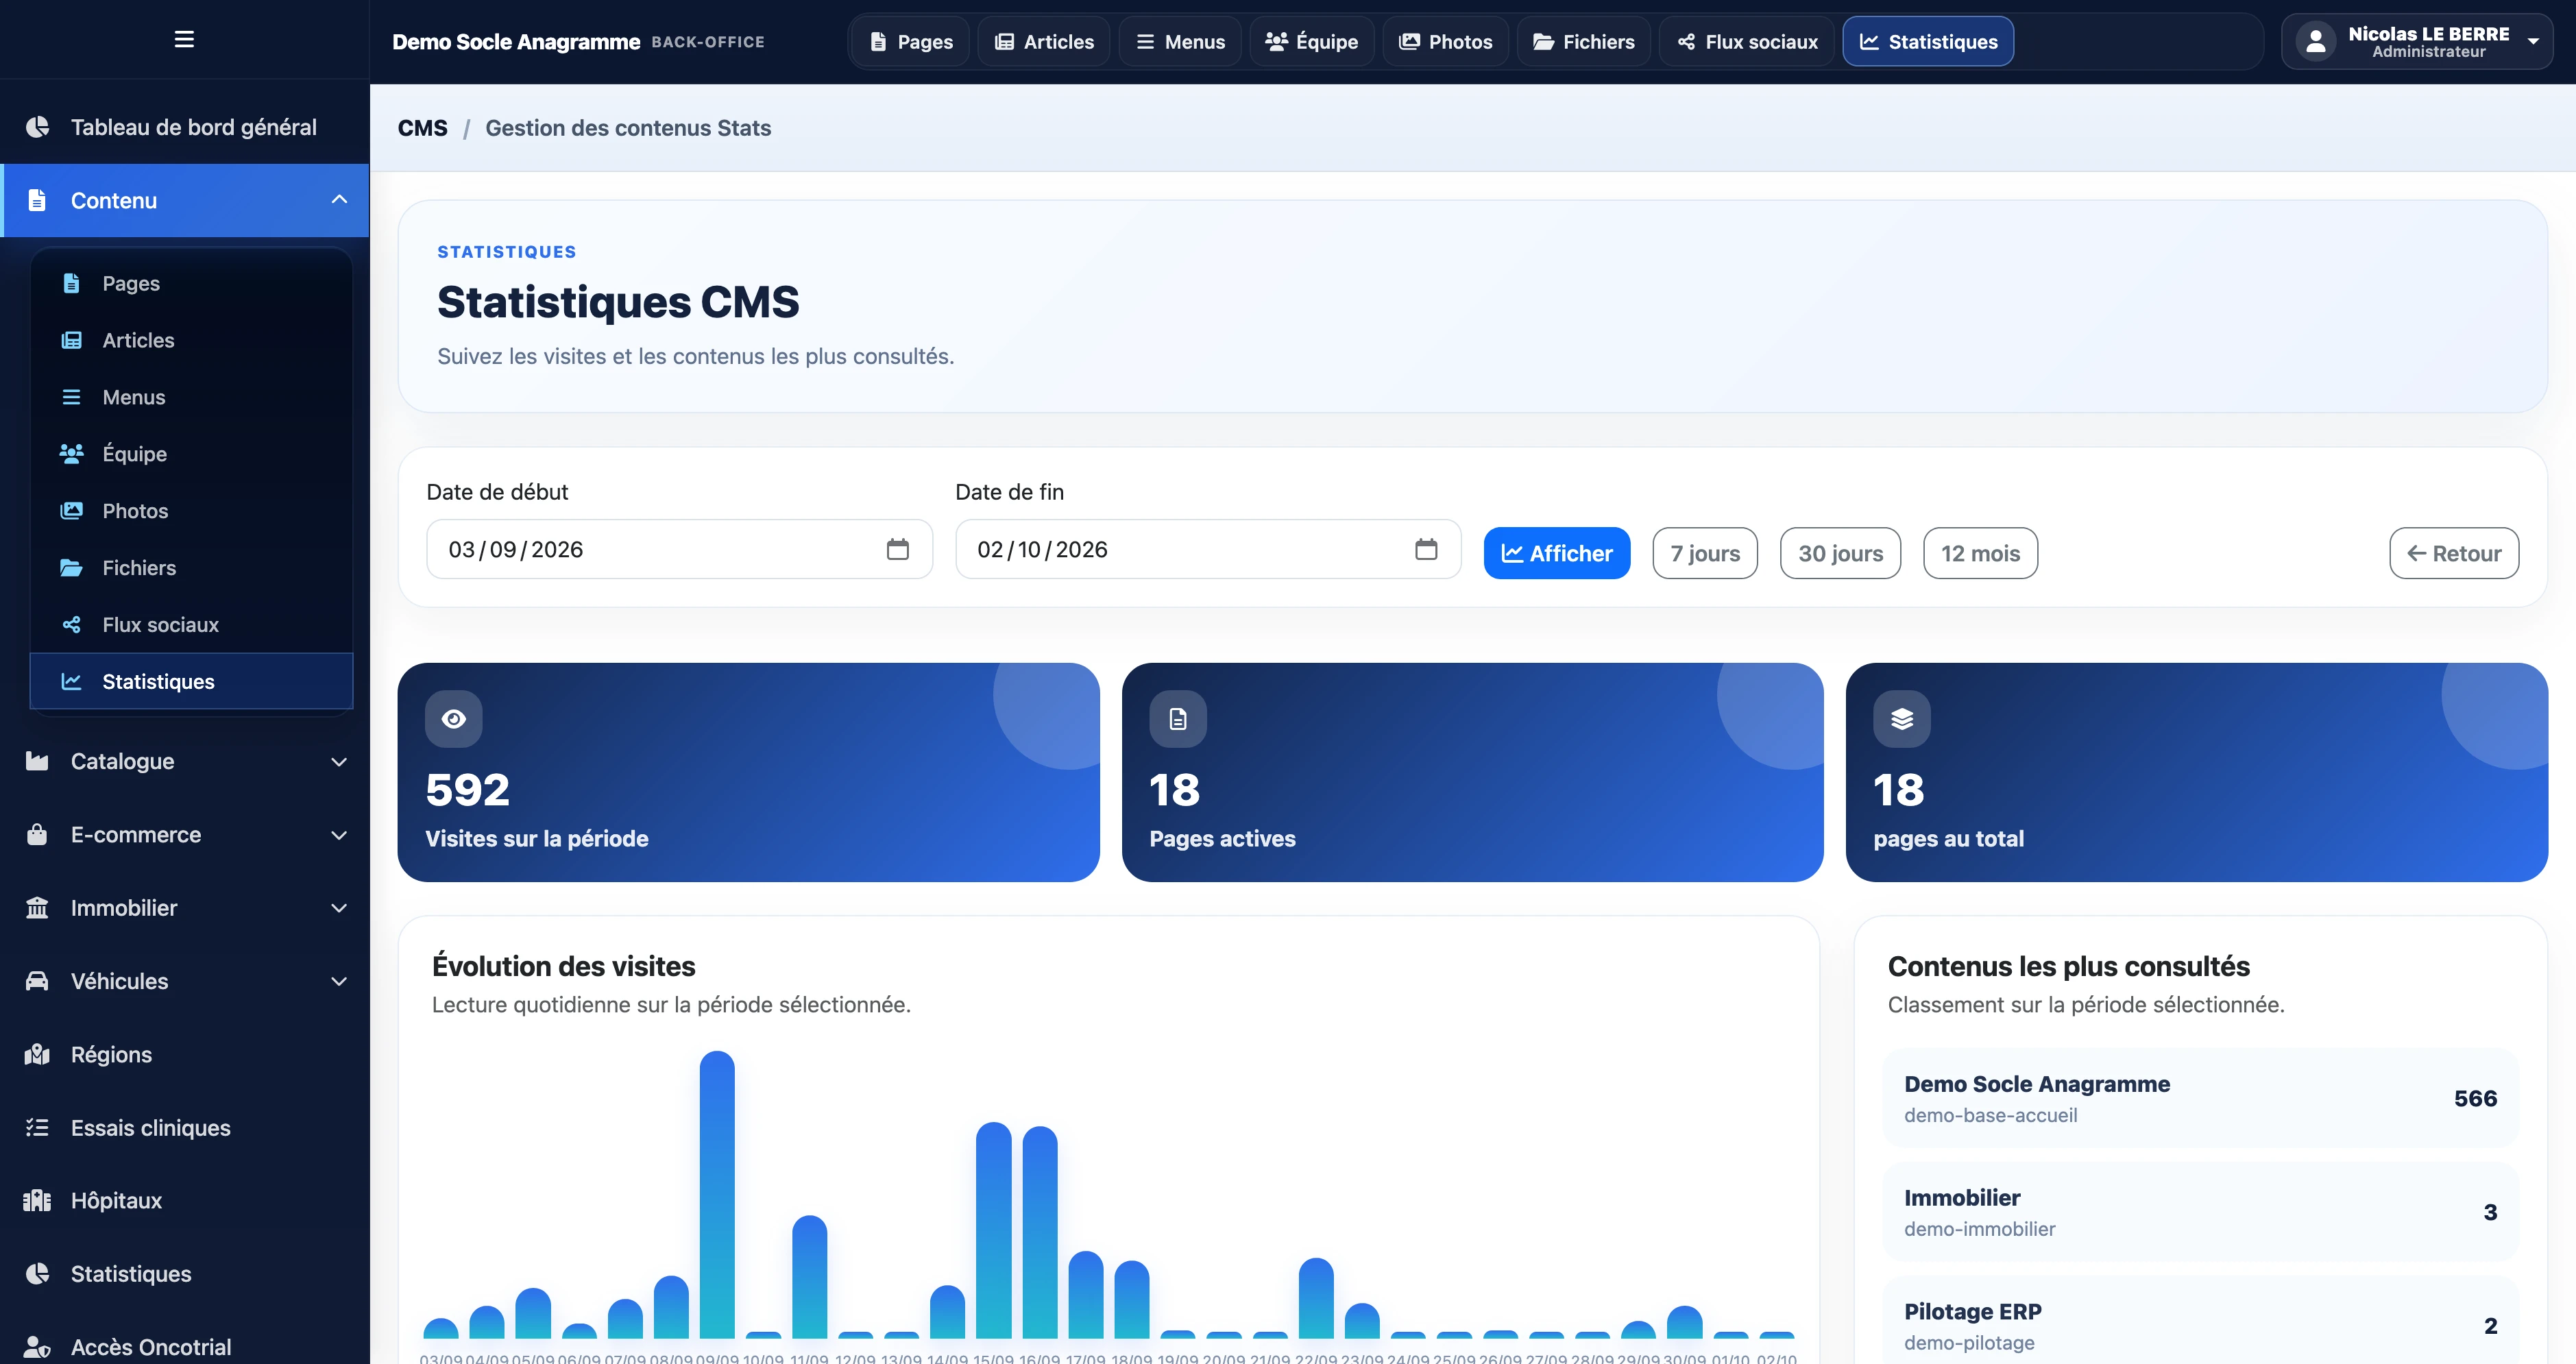Open the Immobilier demo-immobilier content row
Image resolution: width=2576 pixels, height=1364 pixels.
coord(2200,1212)
